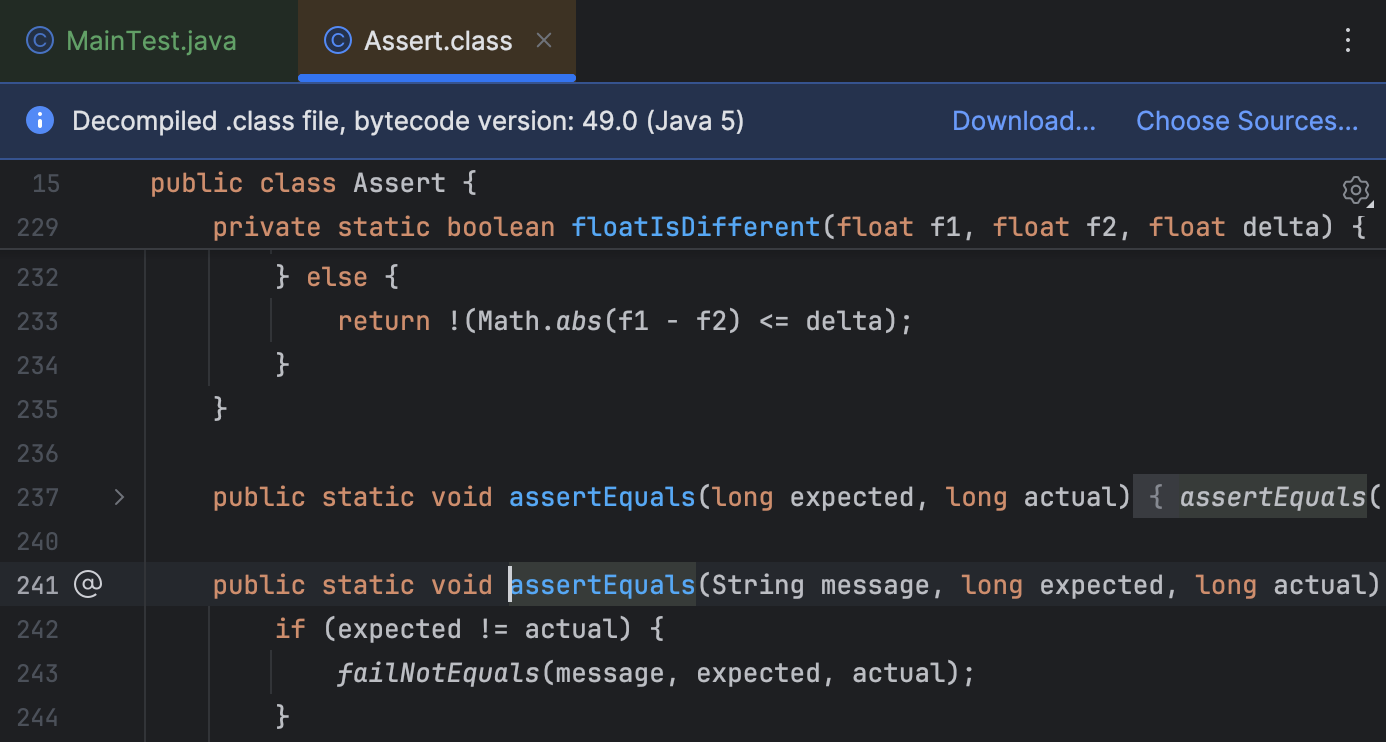Click the class icon on the MainTest.java tab
Screen dimensions: 1386x742
tap(38, 40)
